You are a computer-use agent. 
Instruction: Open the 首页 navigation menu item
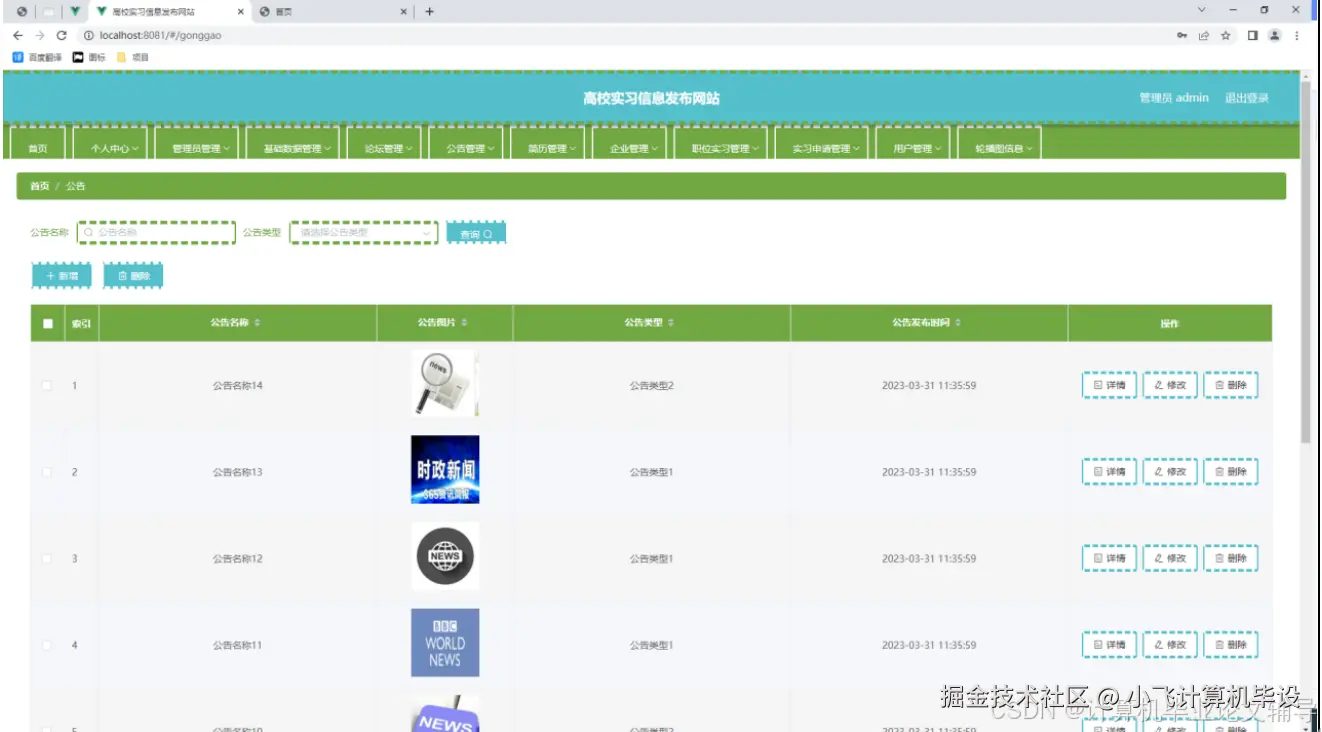[x=38, y=142]
